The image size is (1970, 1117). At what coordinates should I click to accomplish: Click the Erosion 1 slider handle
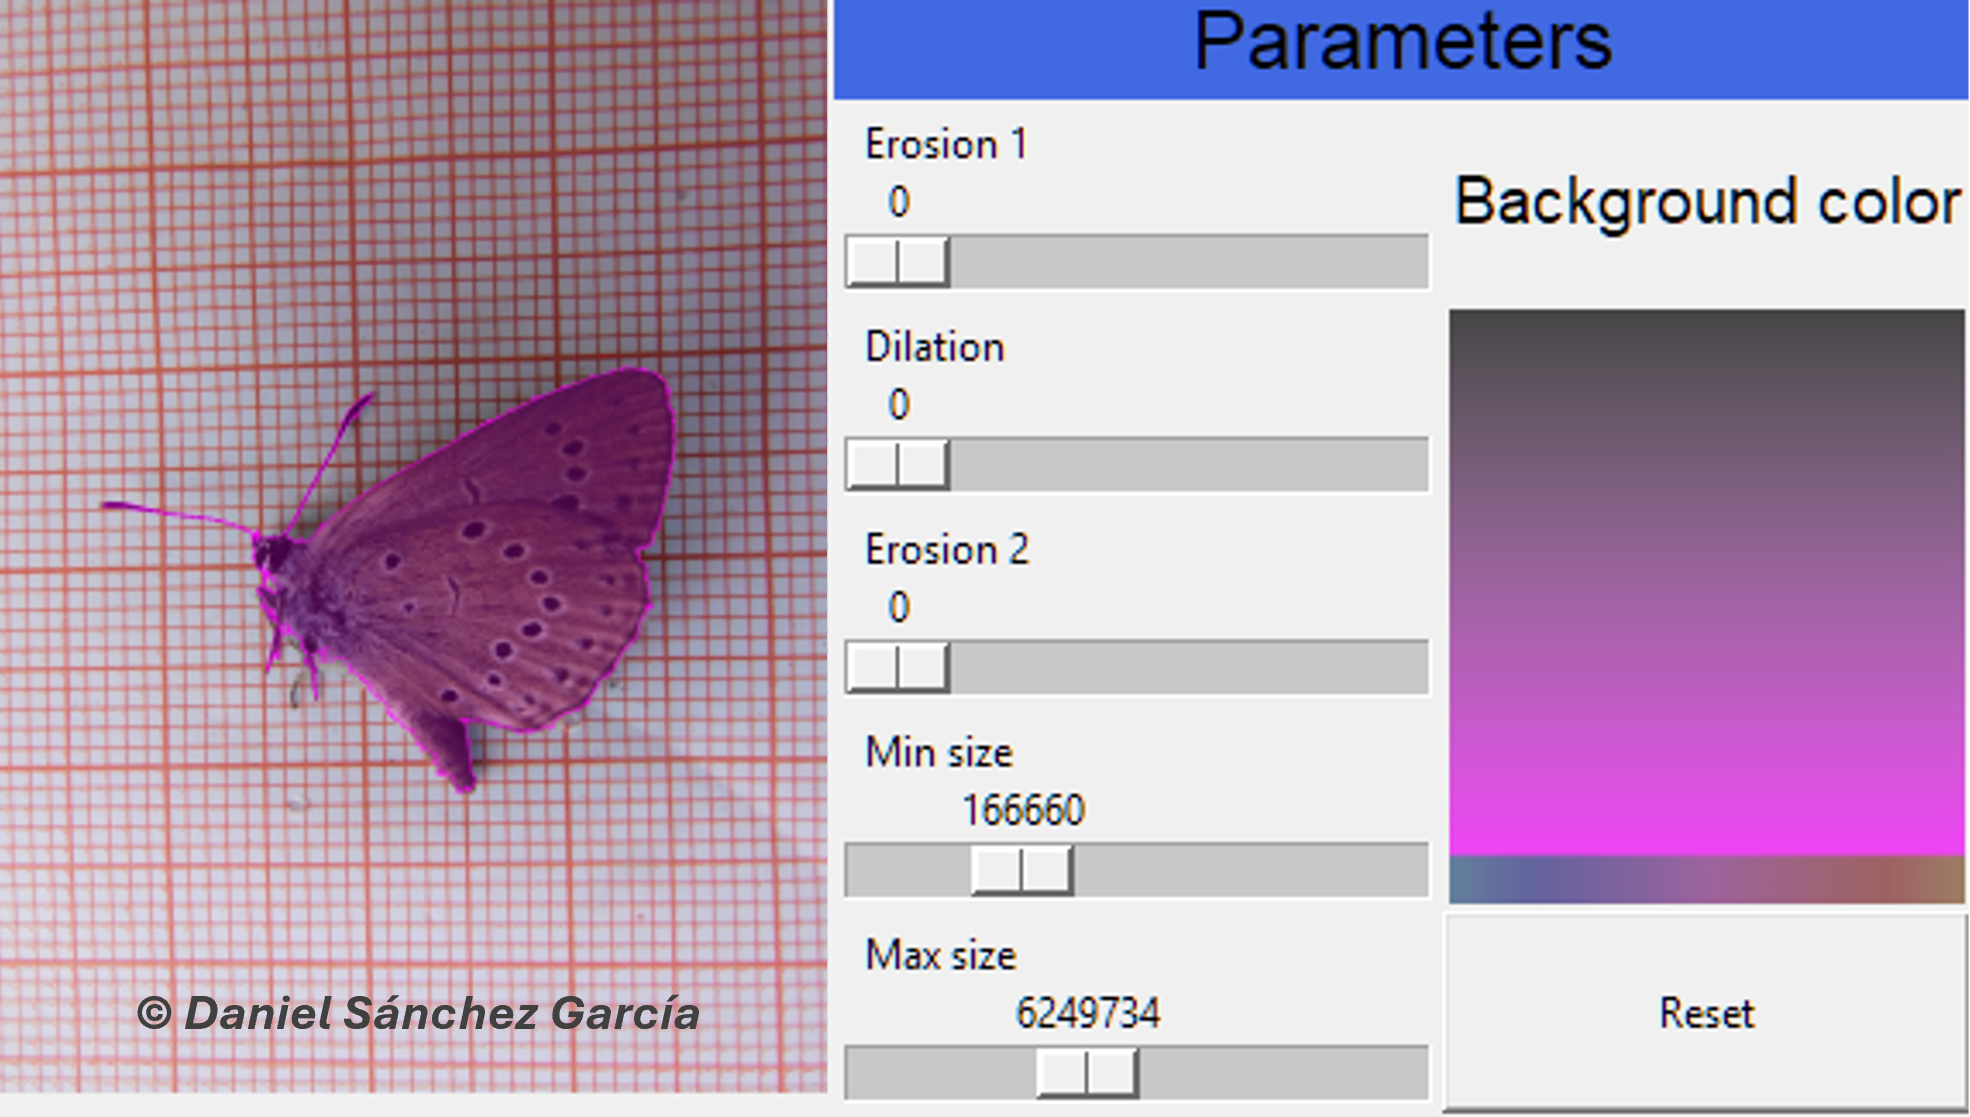898,262
